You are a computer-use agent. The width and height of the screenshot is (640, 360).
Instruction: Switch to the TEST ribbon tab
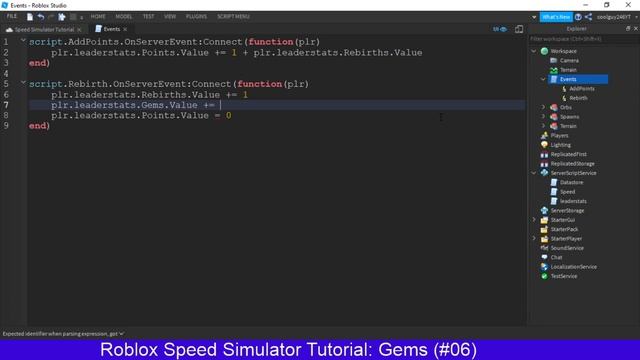(148, 17)
